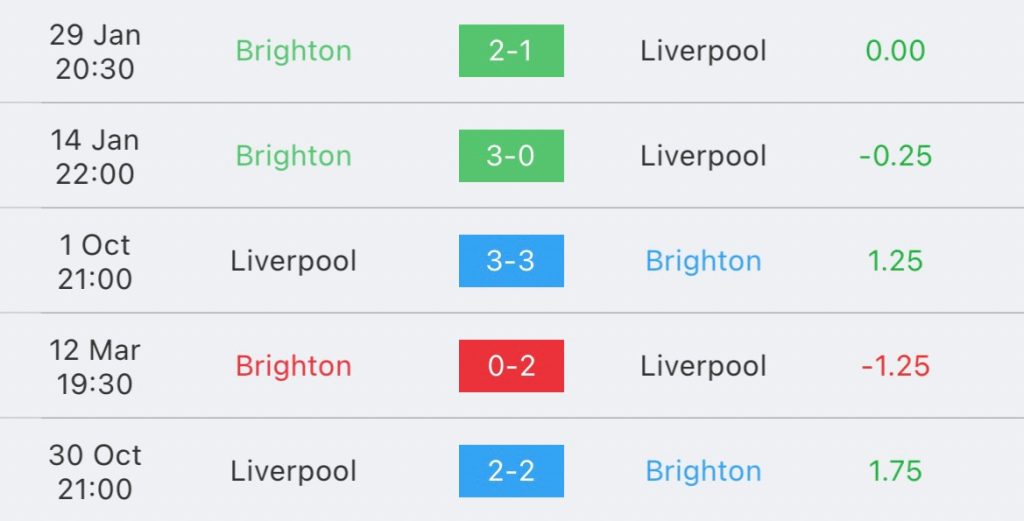The image size is (1024, 521).
Task: Click the green 2-1 score badge
Action: (511, 51)
